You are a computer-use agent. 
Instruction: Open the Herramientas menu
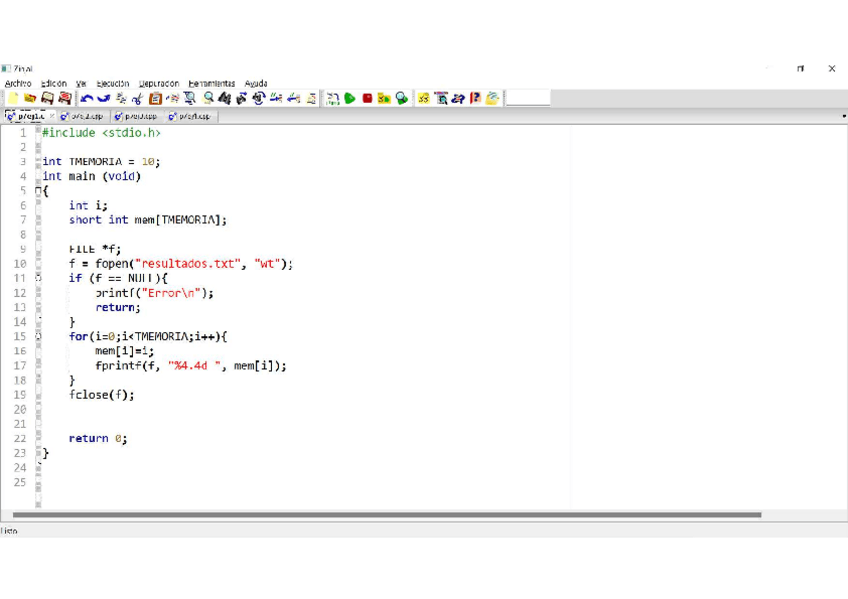[211, 84]
